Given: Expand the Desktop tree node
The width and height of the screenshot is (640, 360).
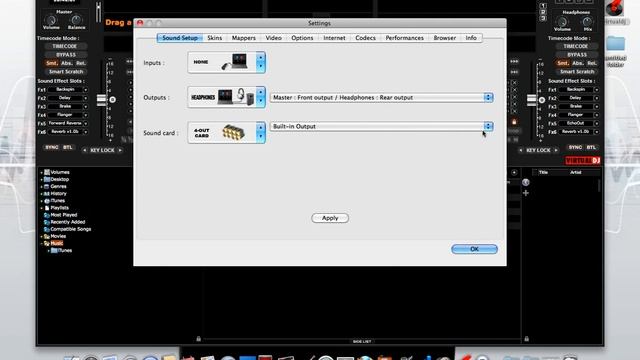Looking at the screenshot, I should 41,180.
